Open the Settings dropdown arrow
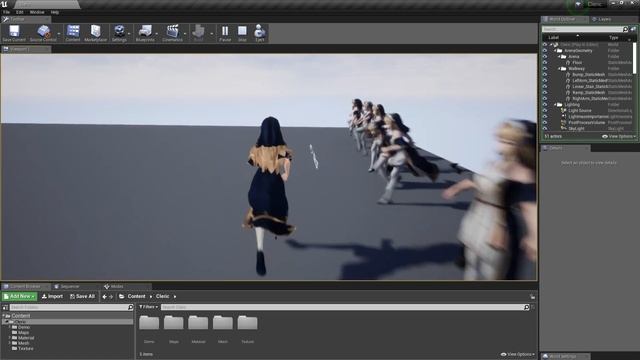Viewport: 640px width, 360px height. tap(129, 33)
